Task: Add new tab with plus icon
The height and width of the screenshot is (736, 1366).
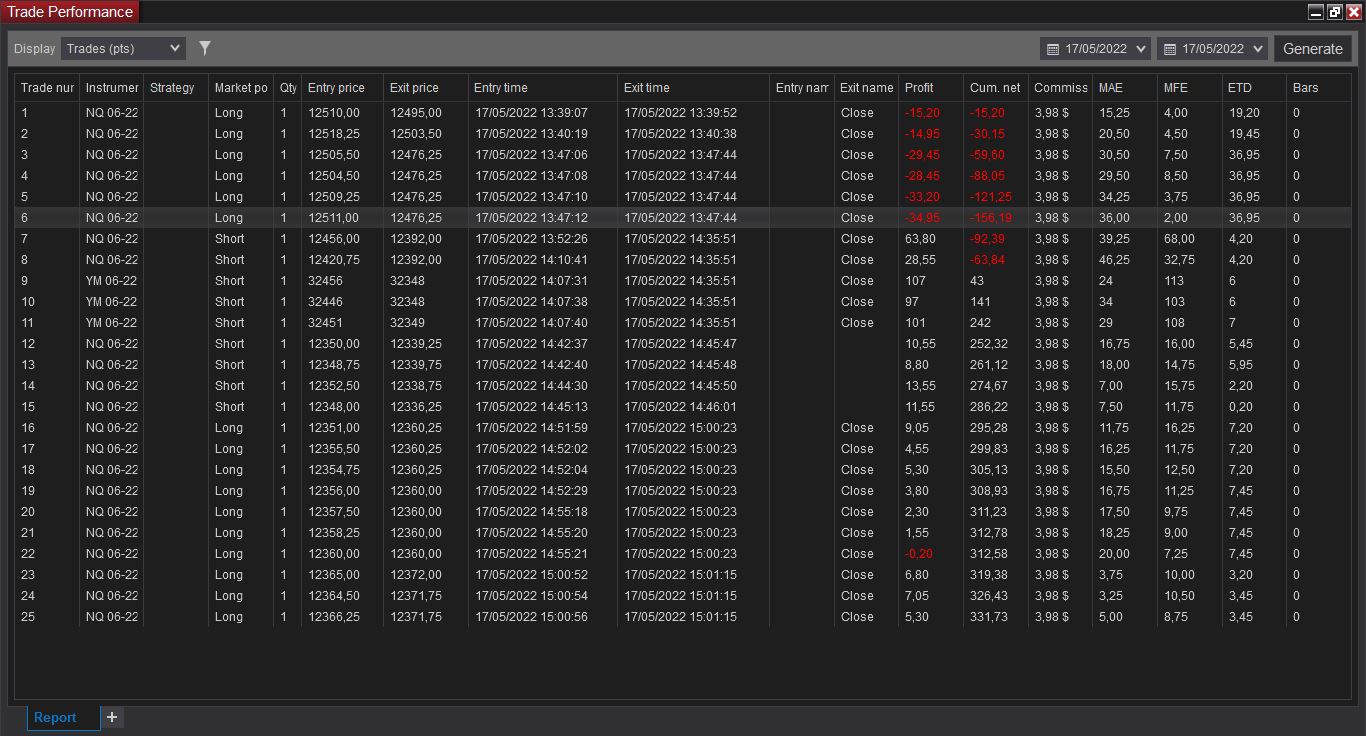Action: (112, 717)
